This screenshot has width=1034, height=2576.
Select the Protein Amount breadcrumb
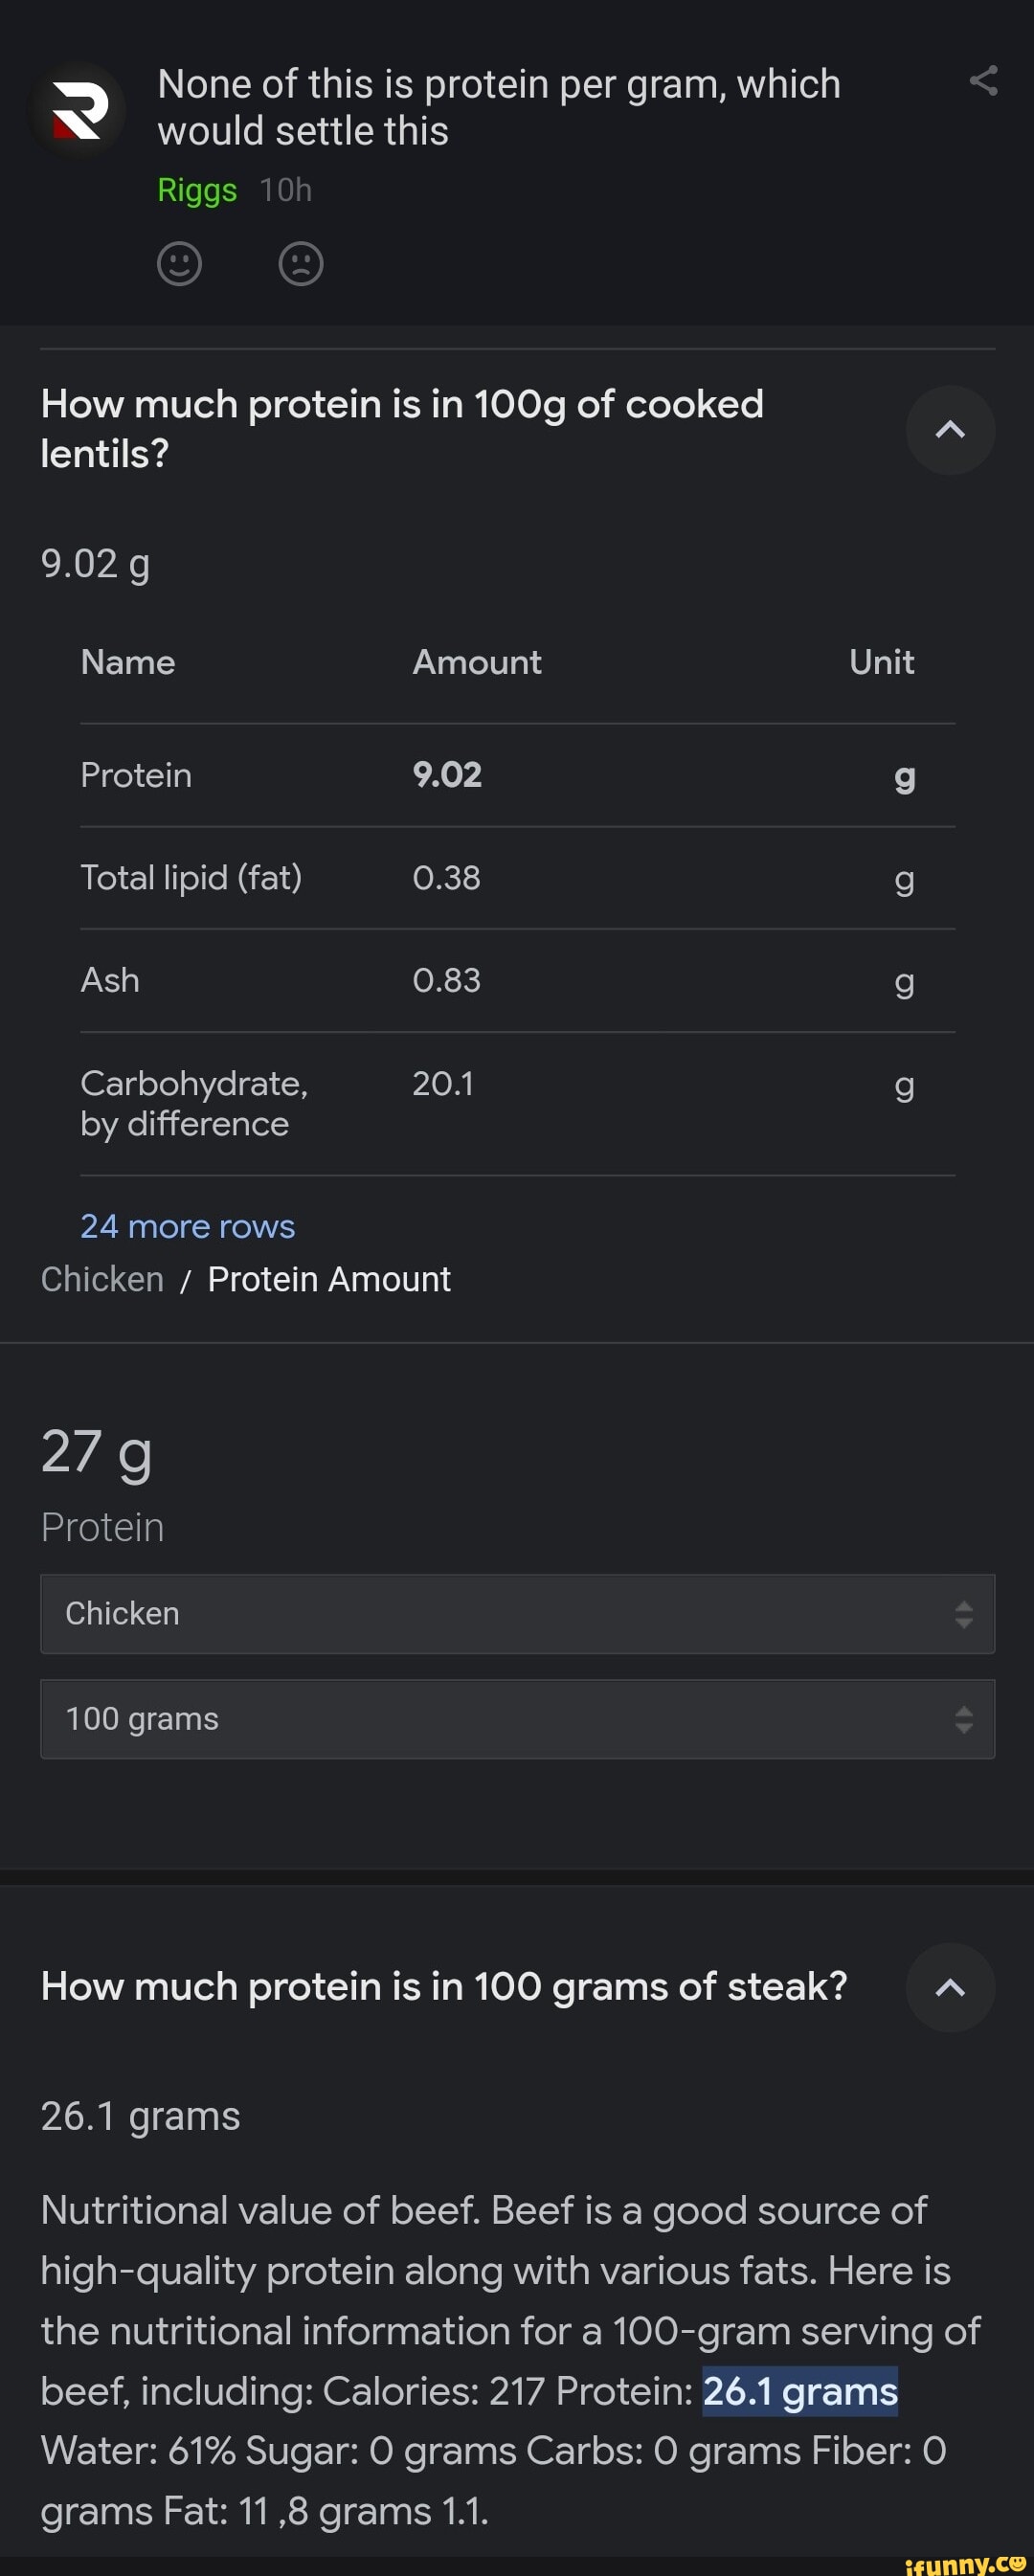pyautogui.click(x=329, y=1279)
